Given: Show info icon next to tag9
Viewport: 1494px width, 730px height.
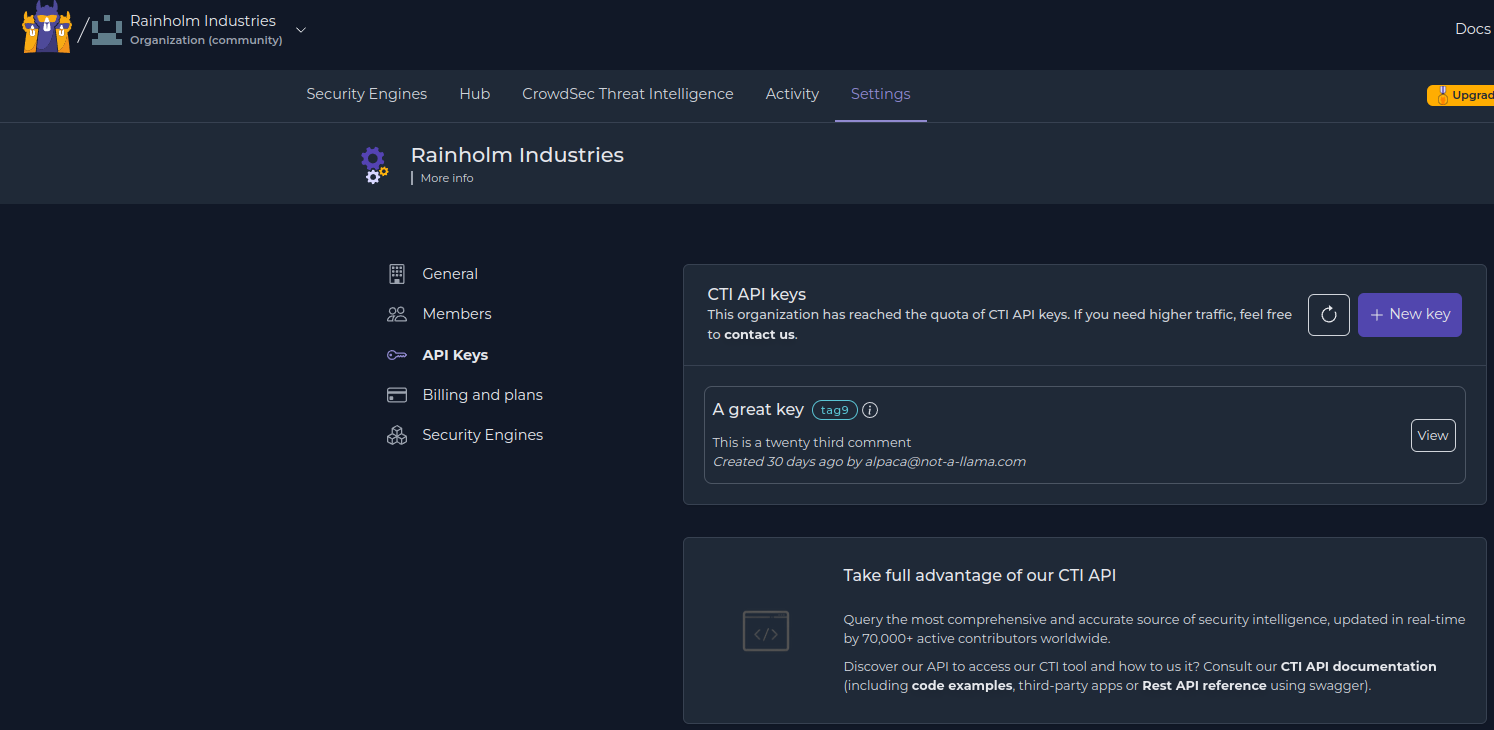Looking at the screenshot, I should pyautogui.click(x=870, y=410).
